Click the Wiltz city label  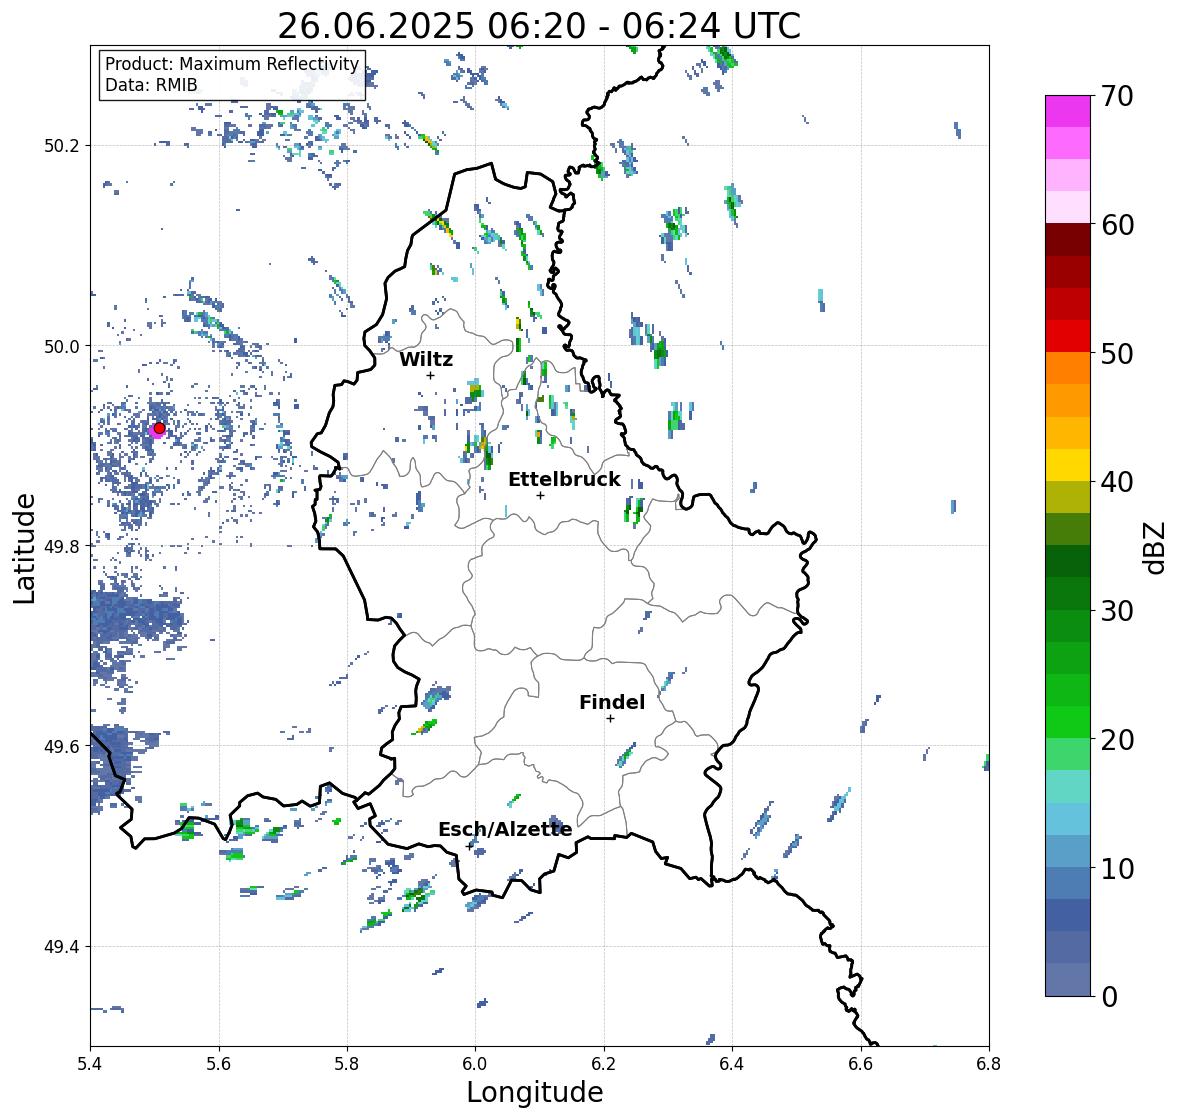(426, 359)
